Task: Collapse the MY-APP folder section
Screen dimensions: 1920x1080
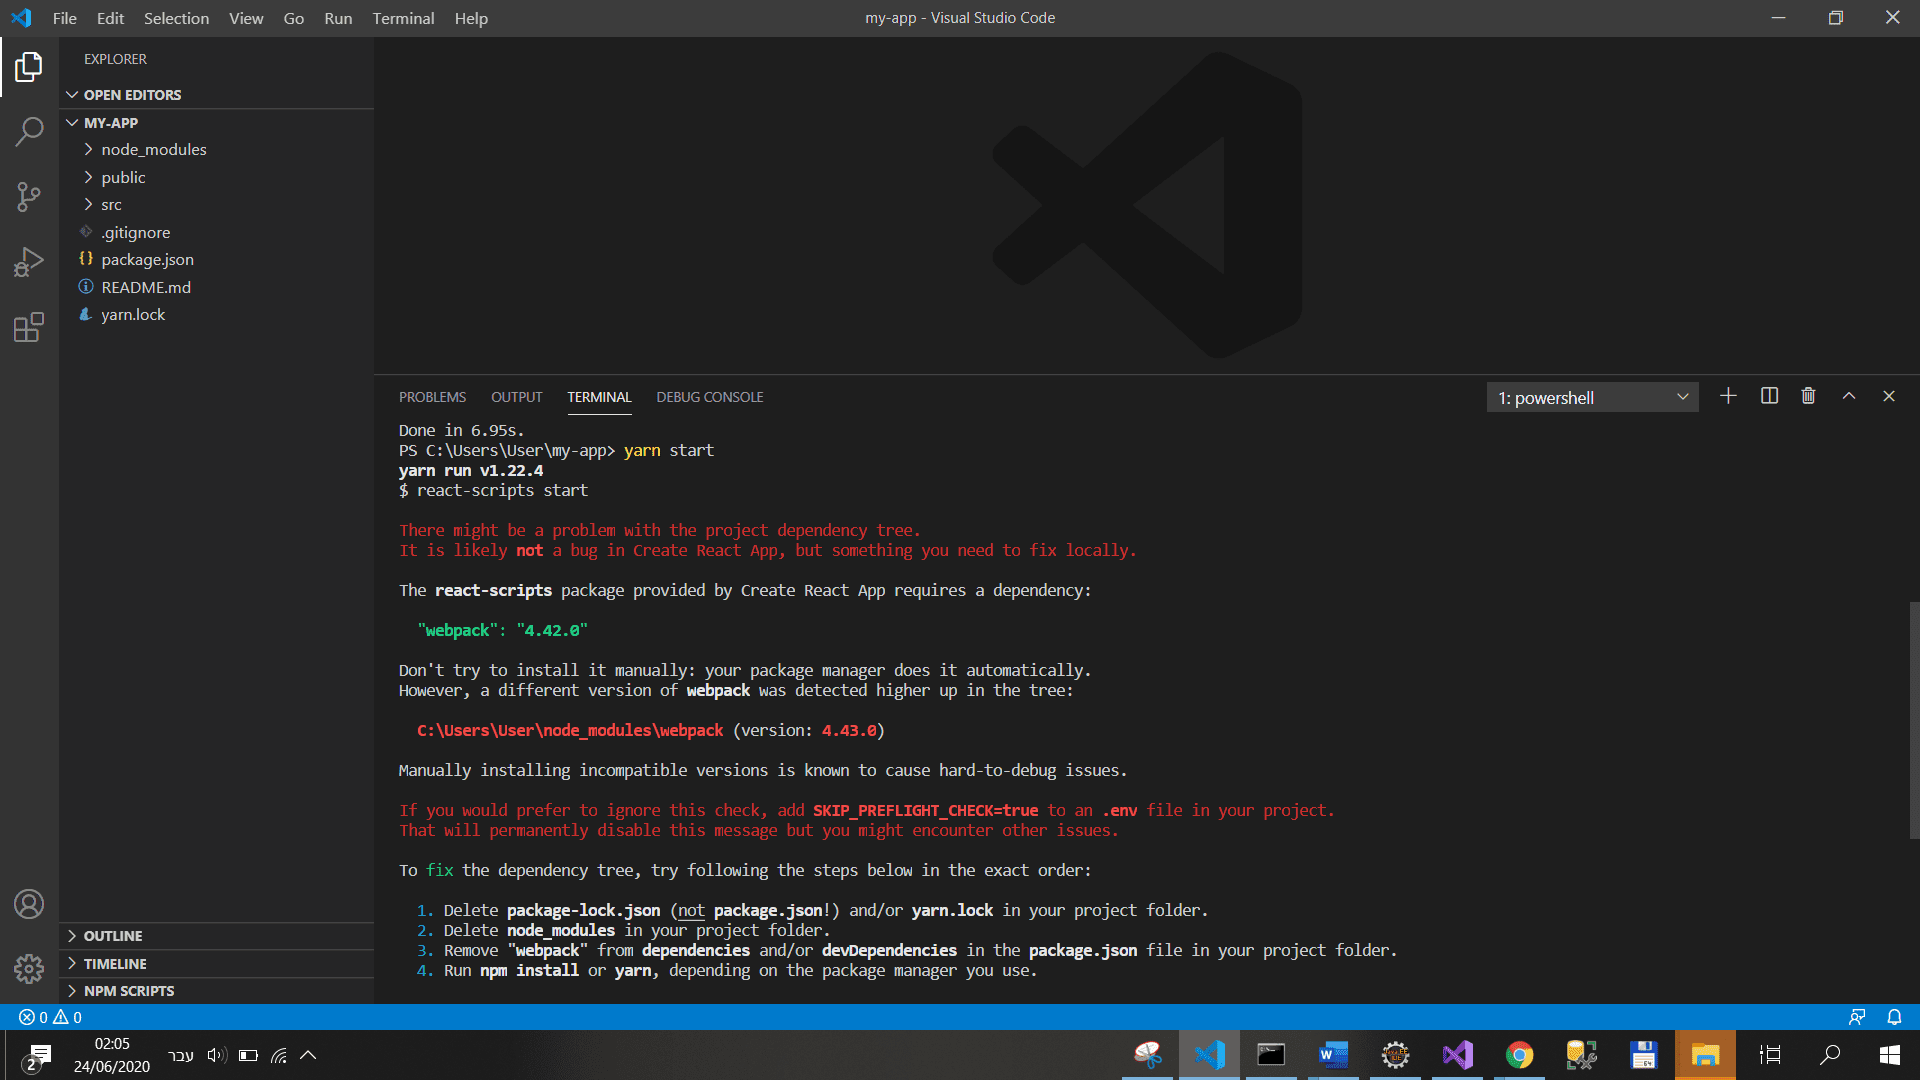Action: pyautogui.click(x=216, y=123)
